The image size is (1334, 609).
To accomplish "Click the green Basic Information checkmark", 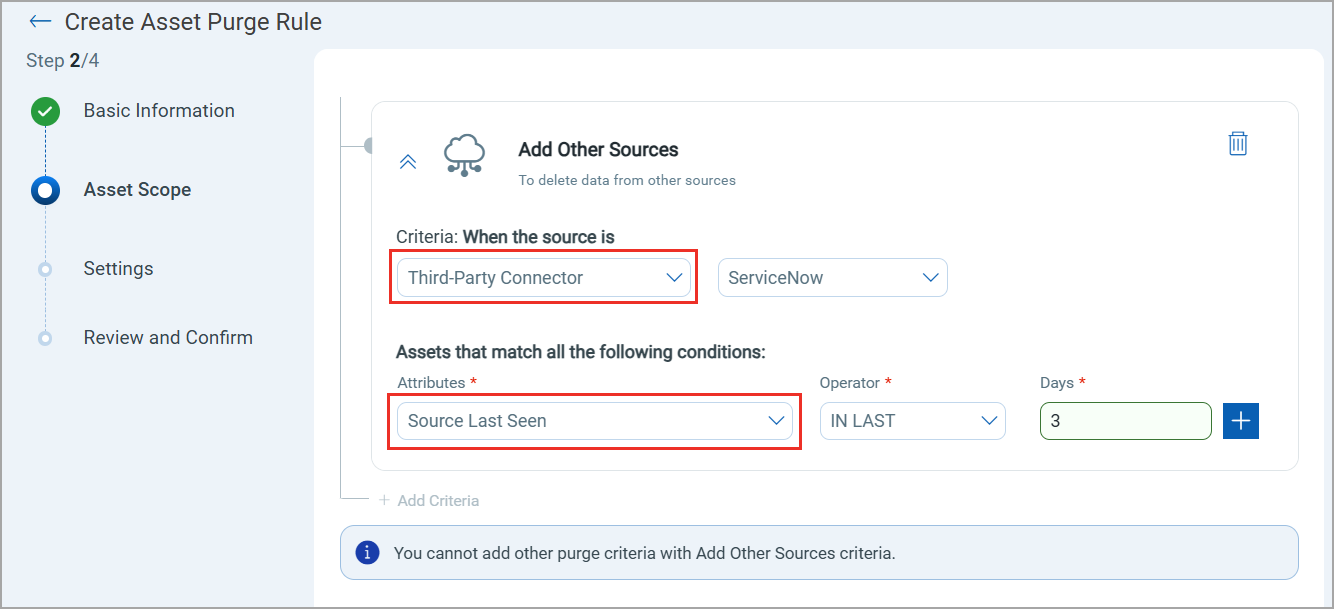I will coord(45,111).
